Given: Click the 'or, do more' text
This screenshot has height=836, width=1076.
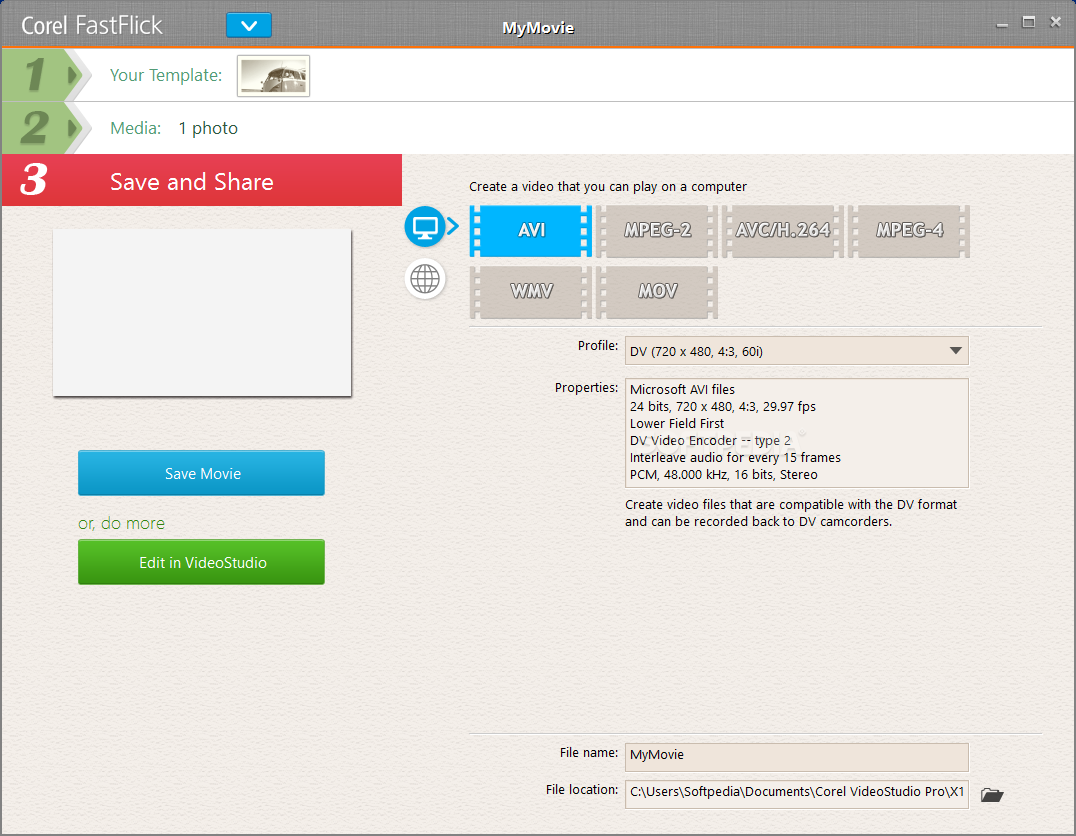Looking at the screenshot, I should click(121, 523).
